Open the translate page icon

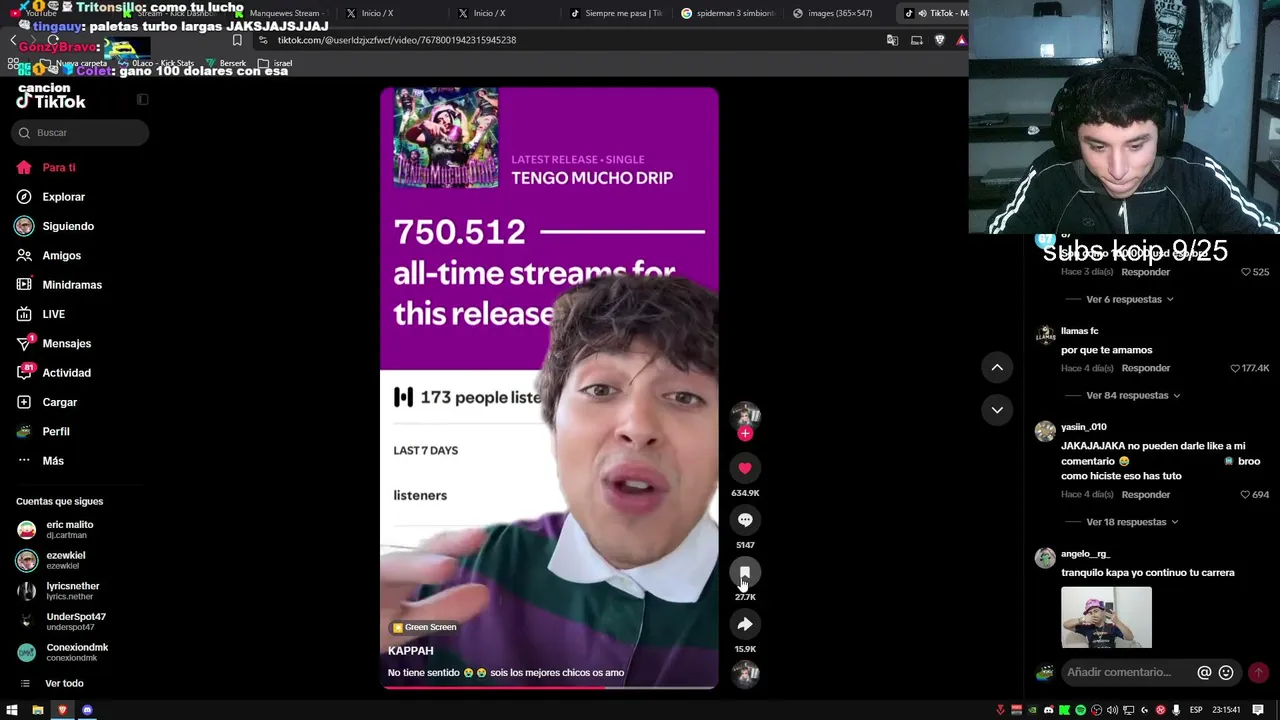[x=892, y=40]
